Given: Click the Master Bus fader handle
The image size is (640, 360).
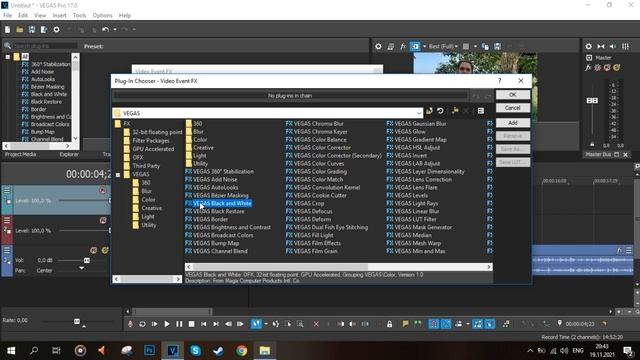Looking at the screenshot, I should click(592, 100).
